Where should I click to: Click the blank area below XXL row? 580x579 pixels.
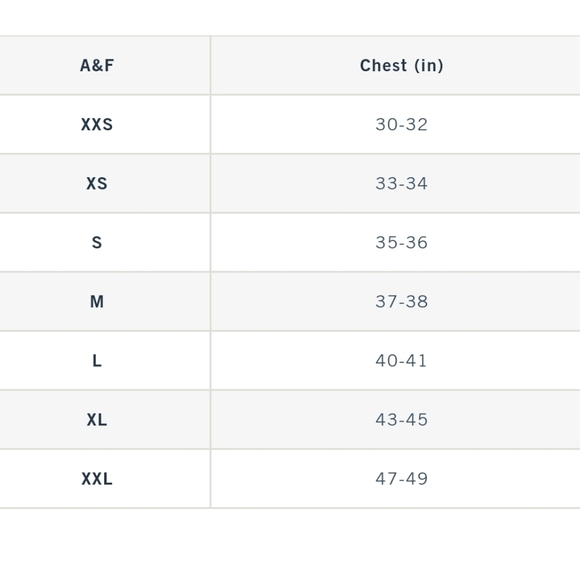(290, 544)
